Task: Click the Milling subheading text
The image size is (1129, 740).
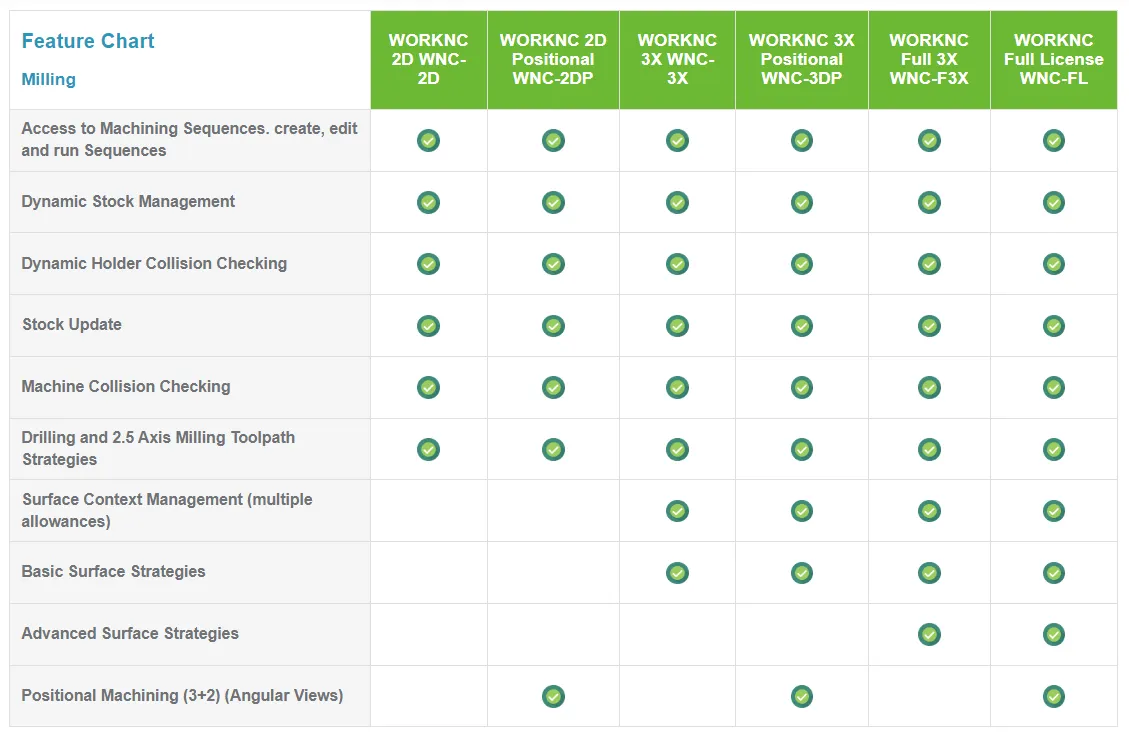Action: 48,79
